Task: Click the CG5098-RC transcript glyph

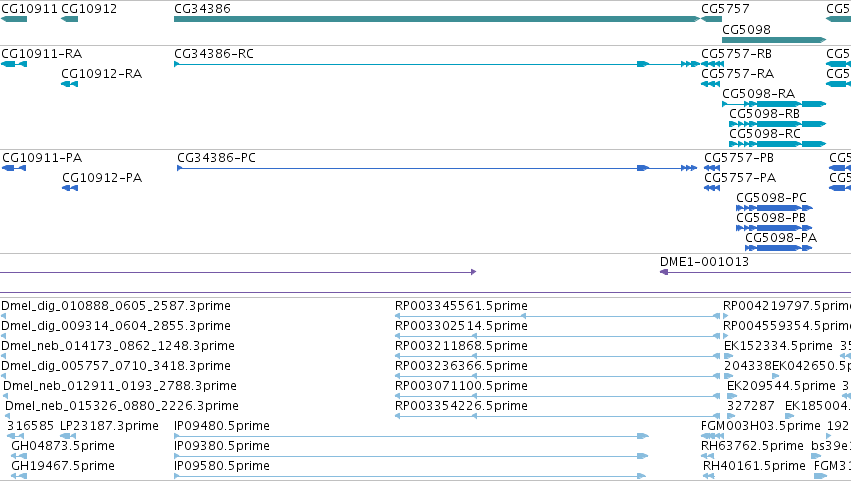Action: [777, 144]
